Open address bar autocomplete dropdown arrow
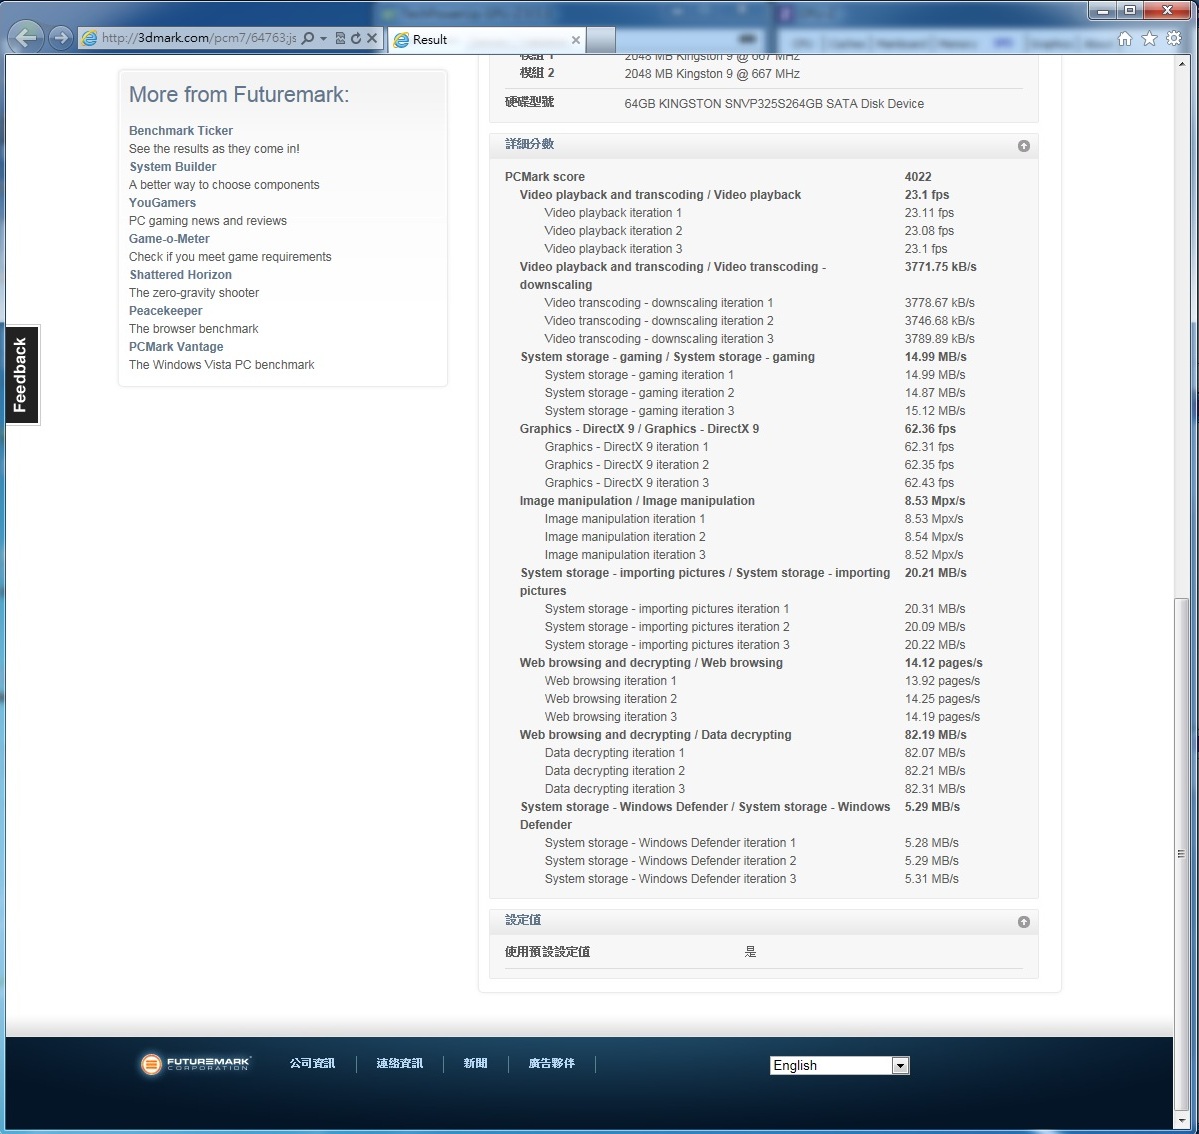Image resolution: width=1199 pixels, height=1134 pixels. pos(323,38)
